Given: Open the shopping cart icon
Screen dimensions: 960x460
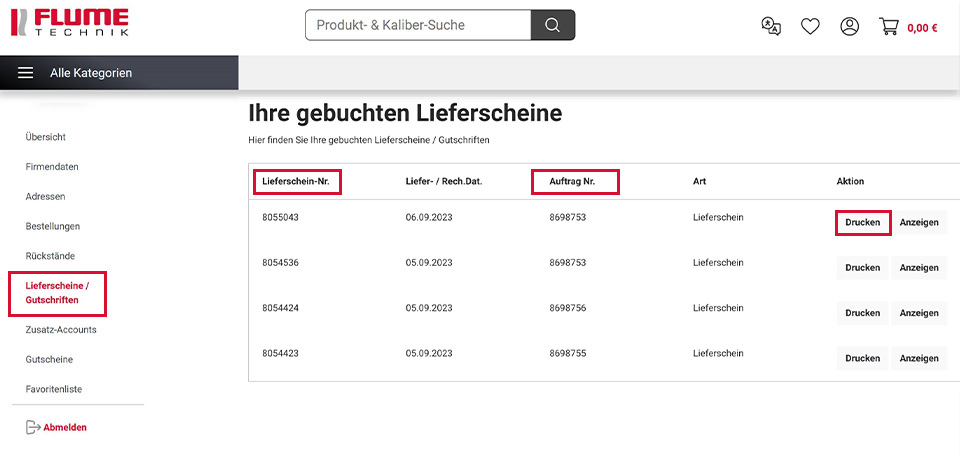Looking at the screenshot, I should (x=889, y=27).
